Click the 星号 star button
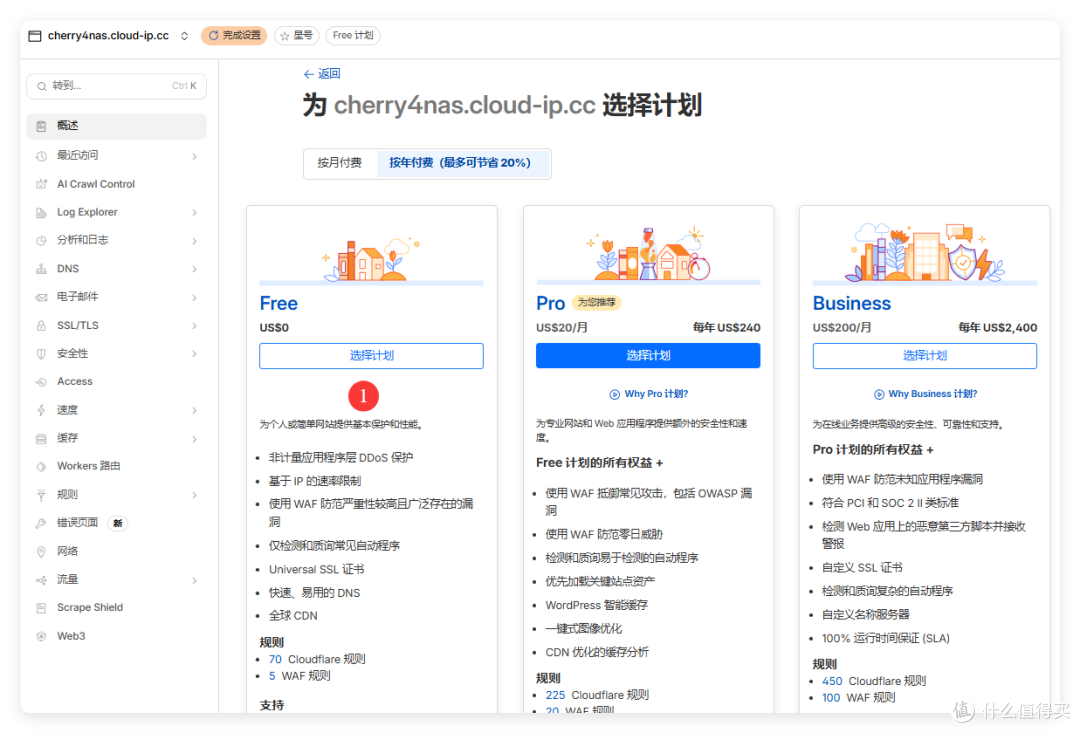Image resolution: width=1080 pixels, height=733 pixels. (297, 36)
